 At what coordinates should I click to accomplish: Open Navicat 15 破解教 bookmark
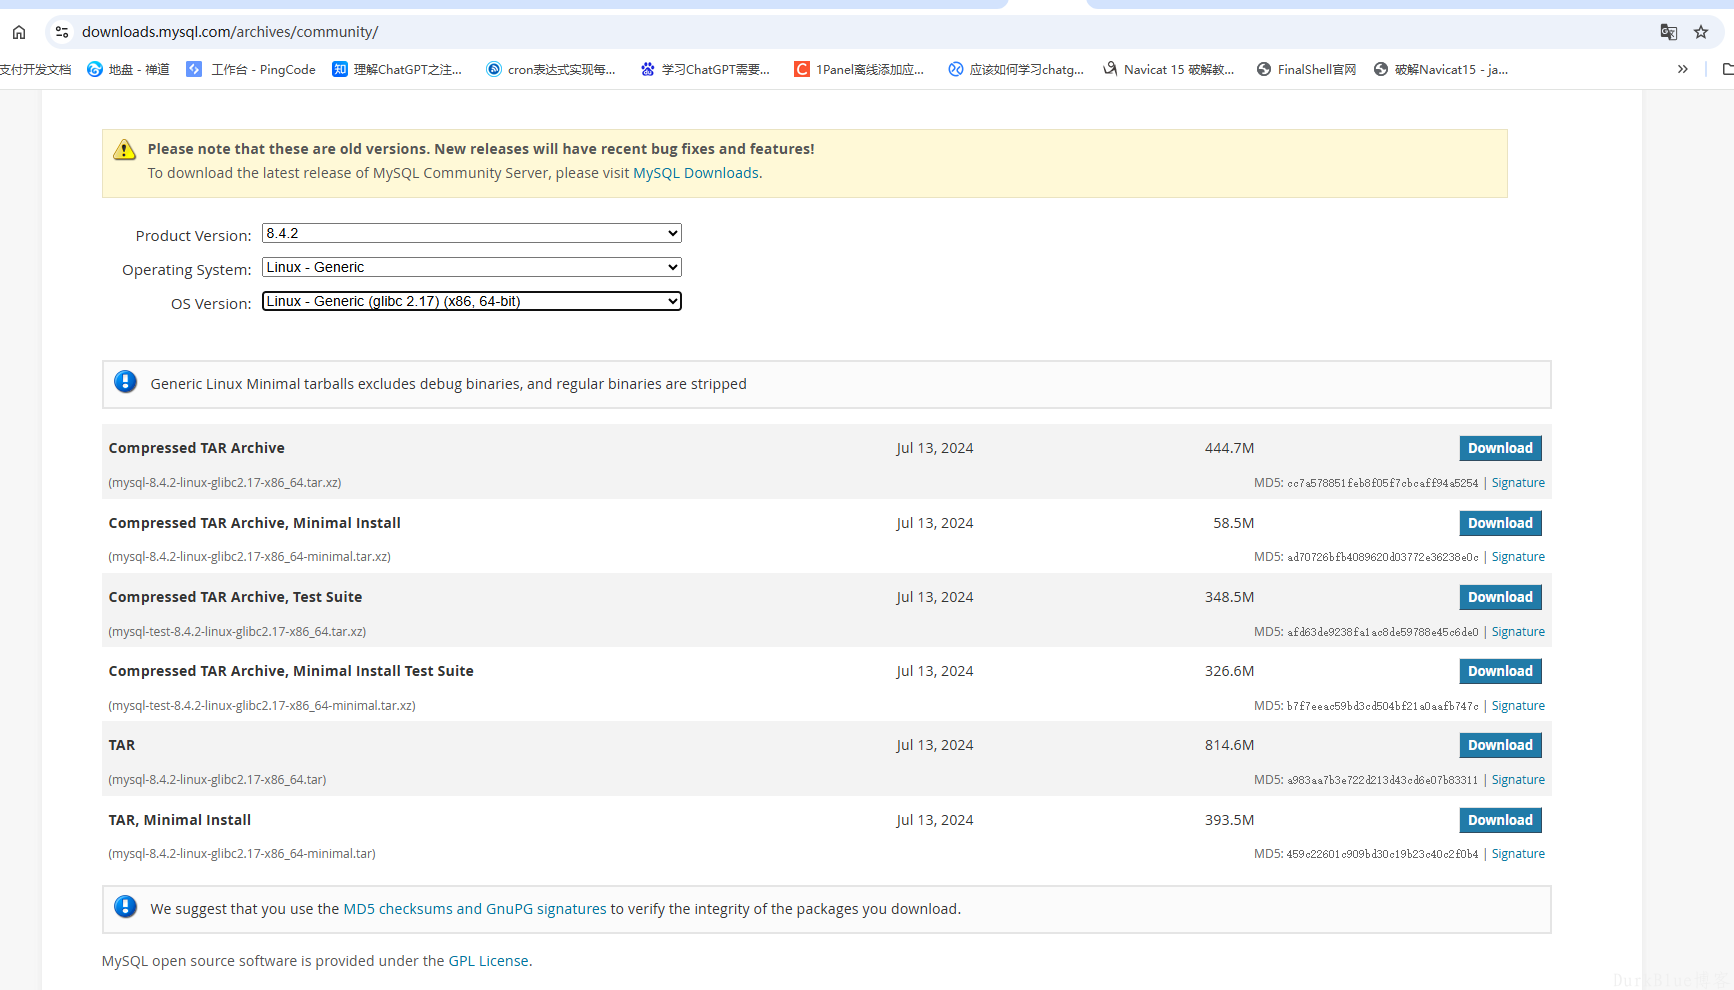tap(1168, 69)
